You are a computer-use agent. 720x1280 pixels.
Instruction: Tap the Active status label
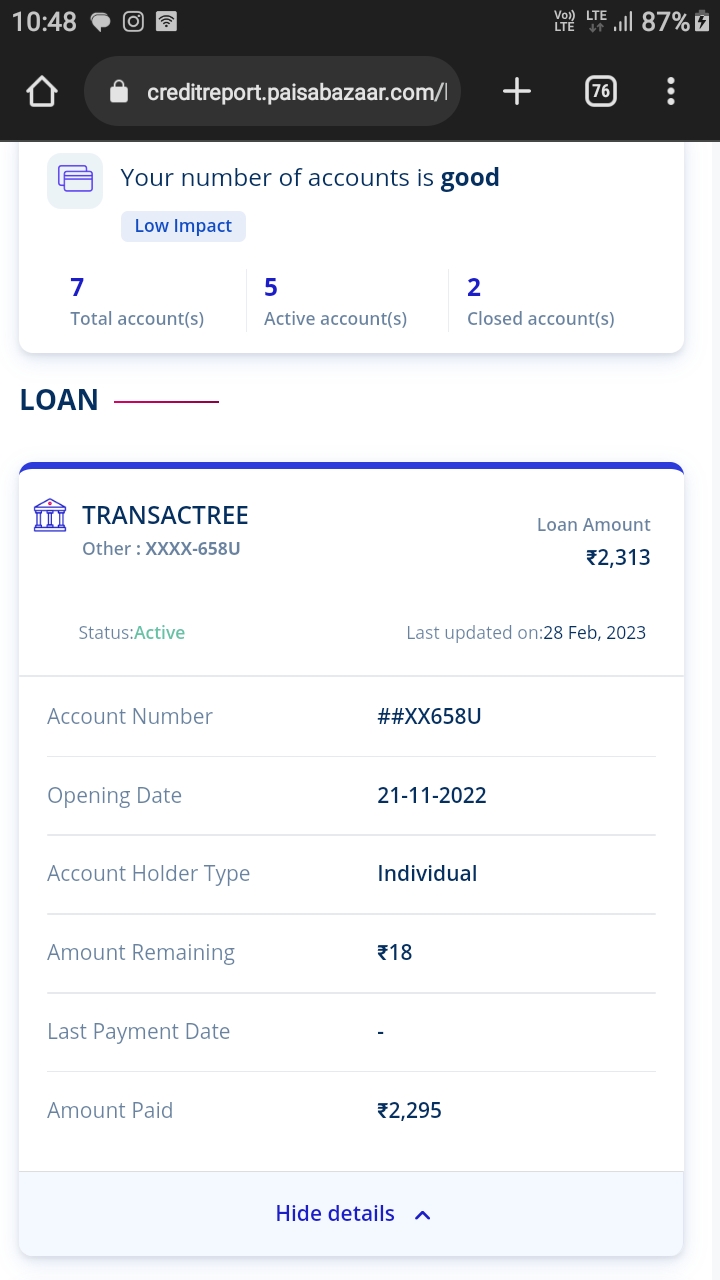[160, 633]
